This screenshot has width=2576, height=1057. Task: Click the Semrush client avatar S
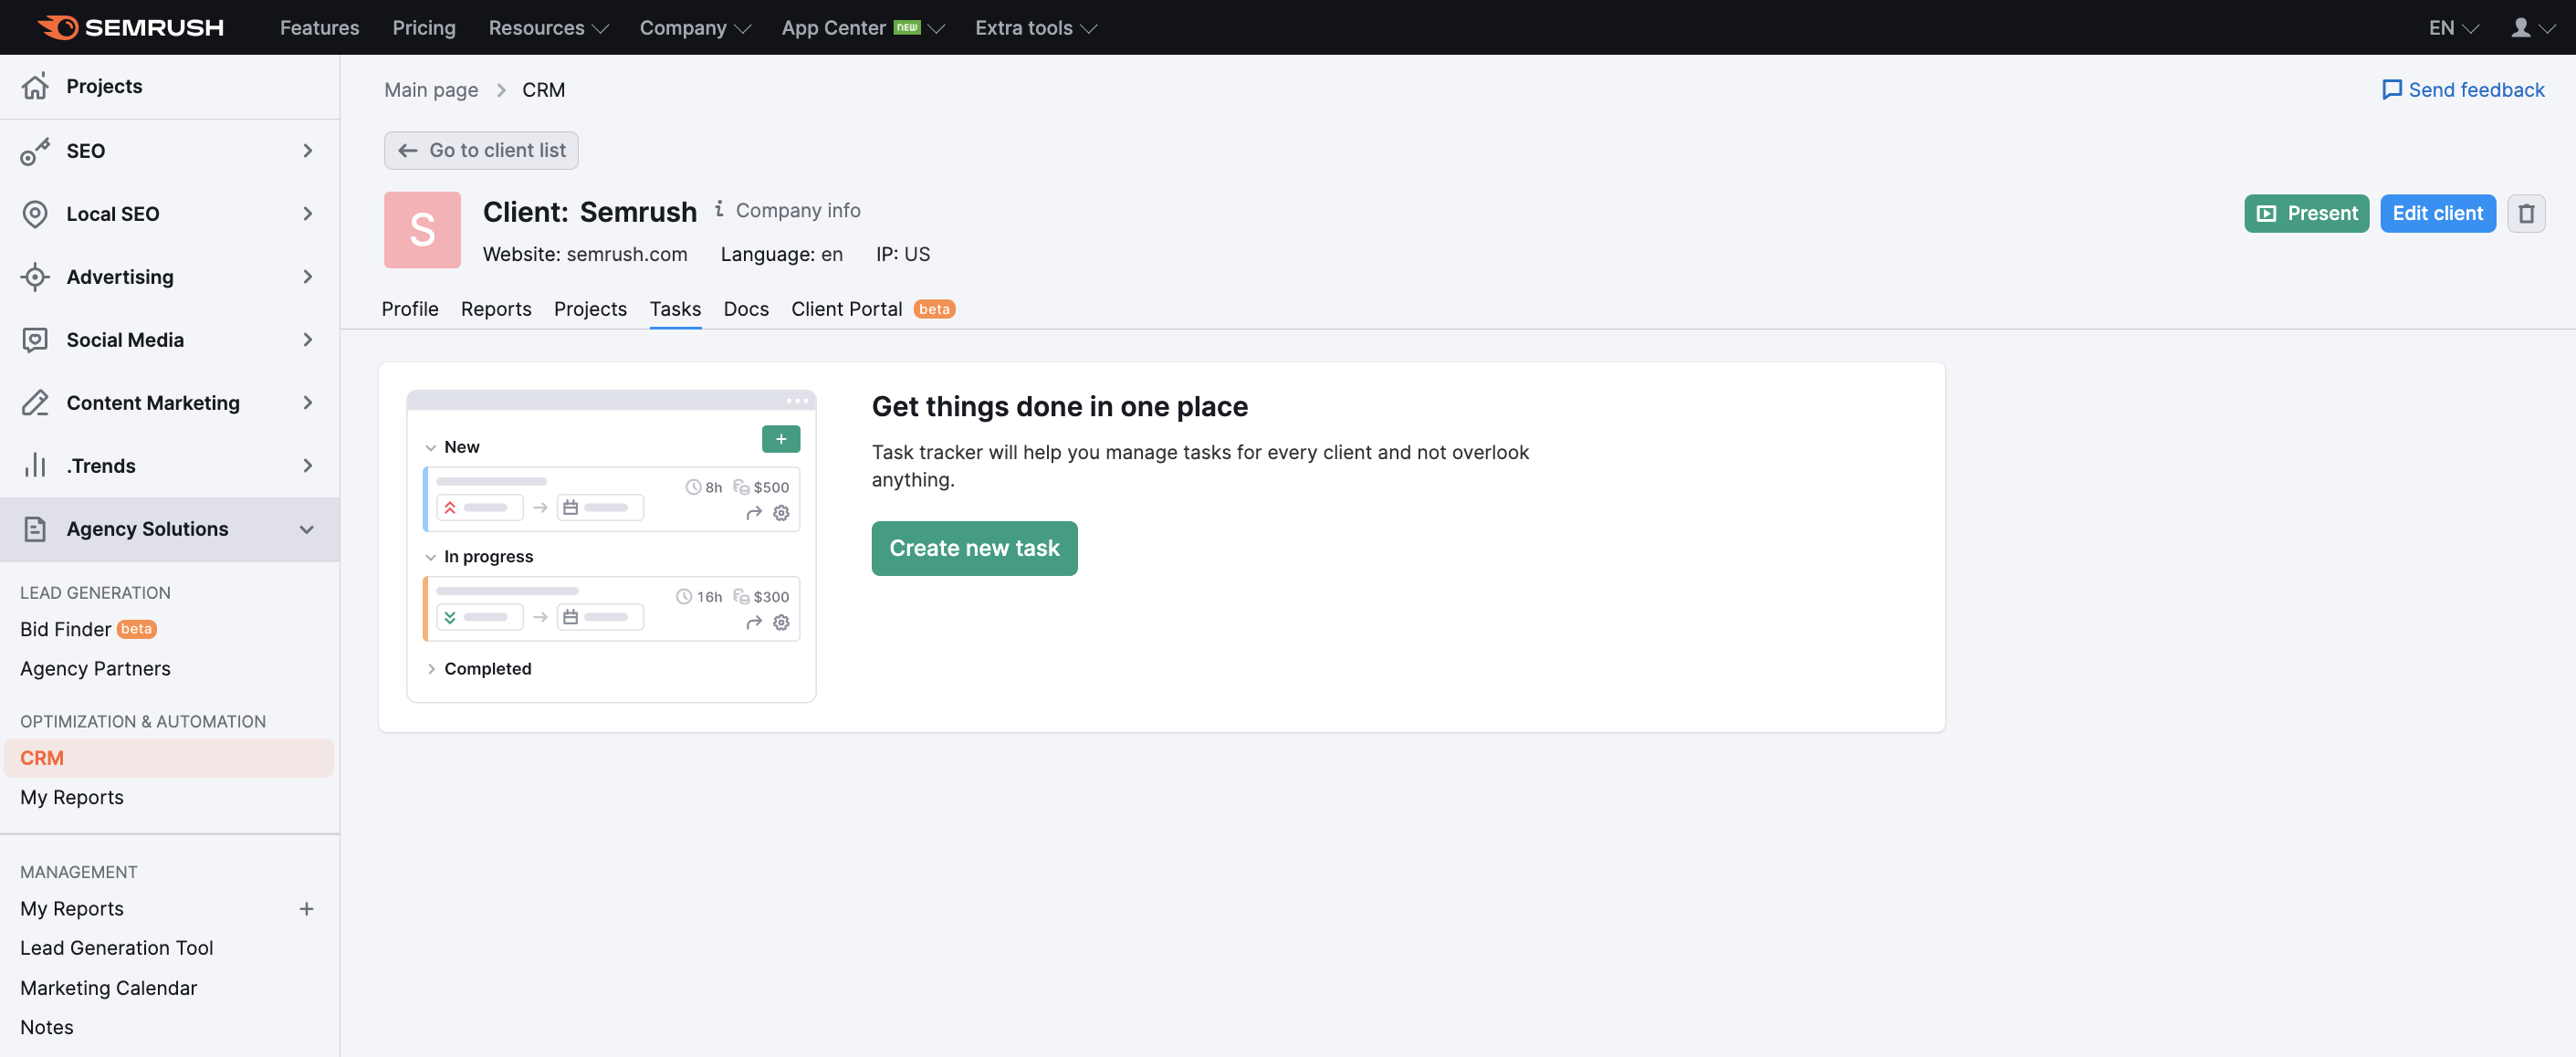422,230
